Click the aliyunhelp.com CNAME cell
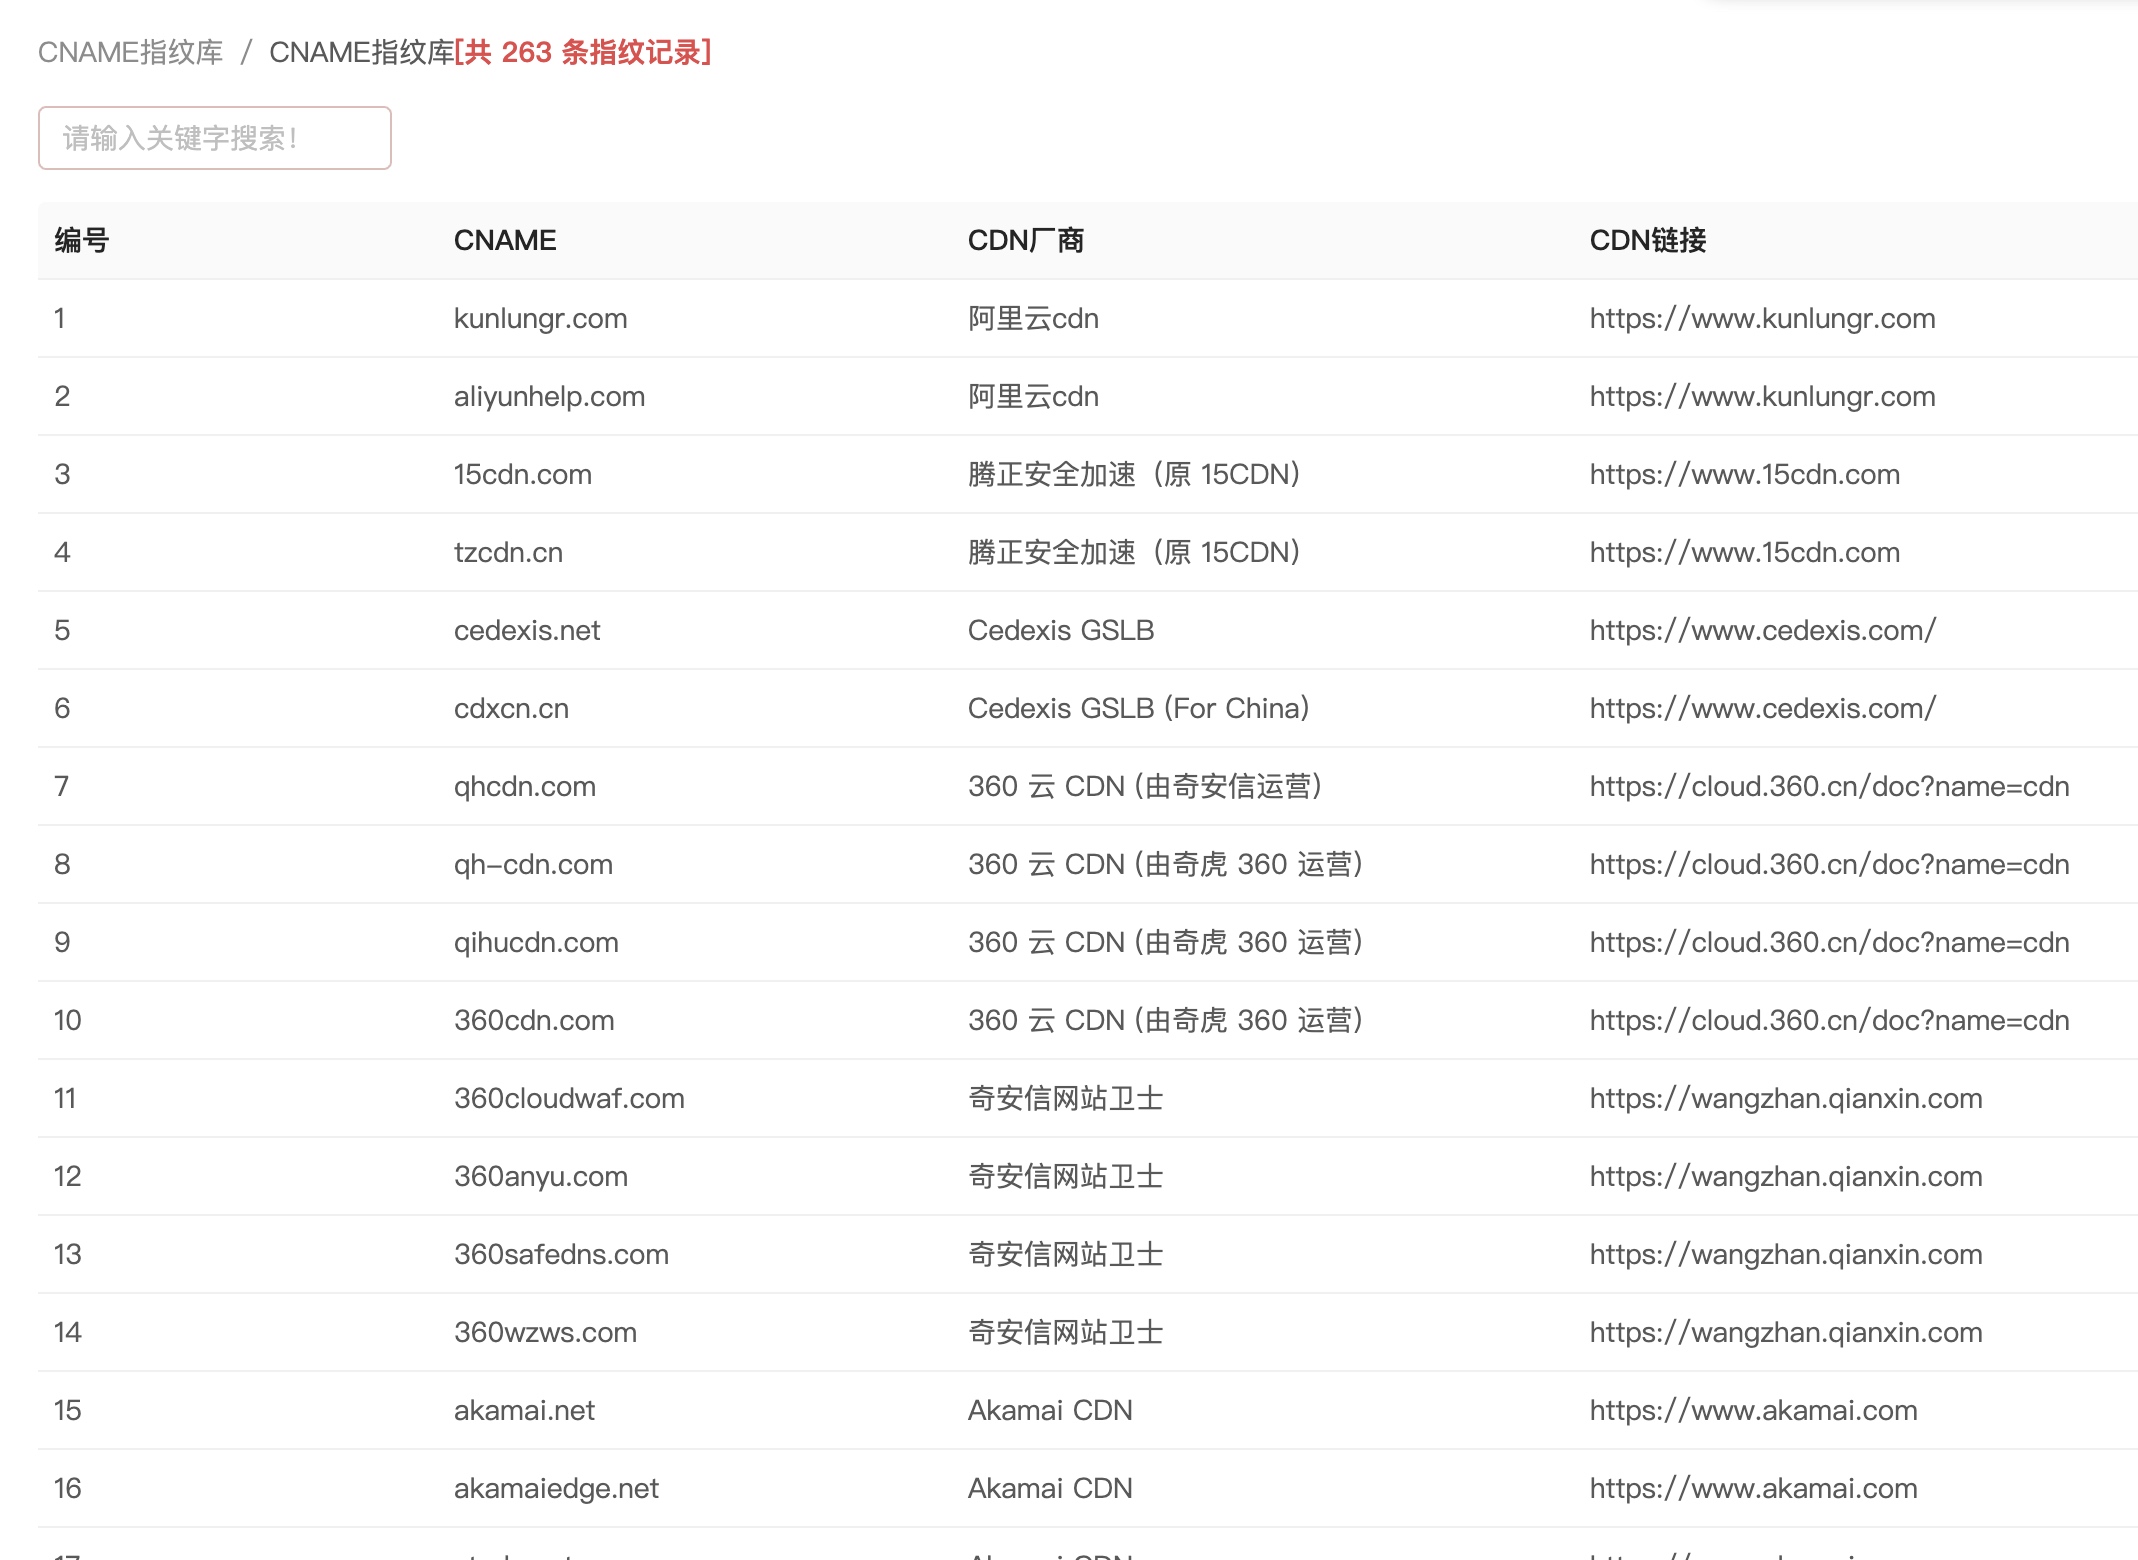 [549, 396]
